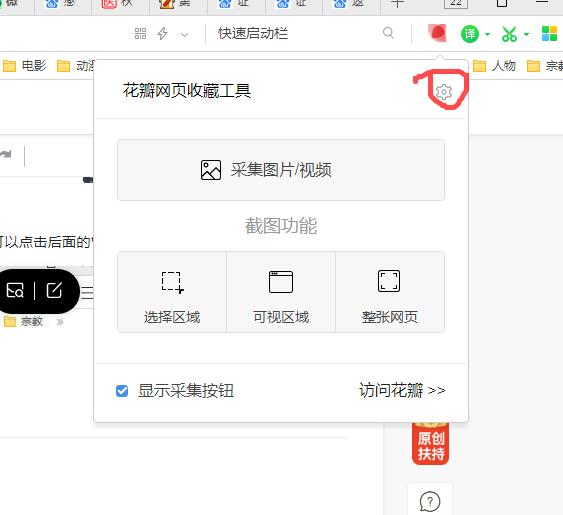Expand the » bookmark overflow chevron
The image size is (563, 515).
coord(60,322)
